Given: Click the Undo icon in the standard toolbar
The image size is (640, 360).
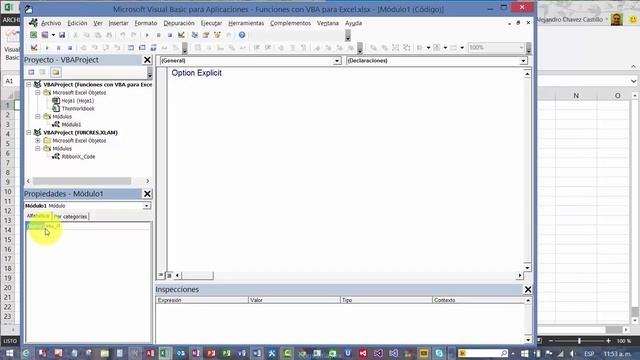Looking at the screenshot, I should coord(122,35).
